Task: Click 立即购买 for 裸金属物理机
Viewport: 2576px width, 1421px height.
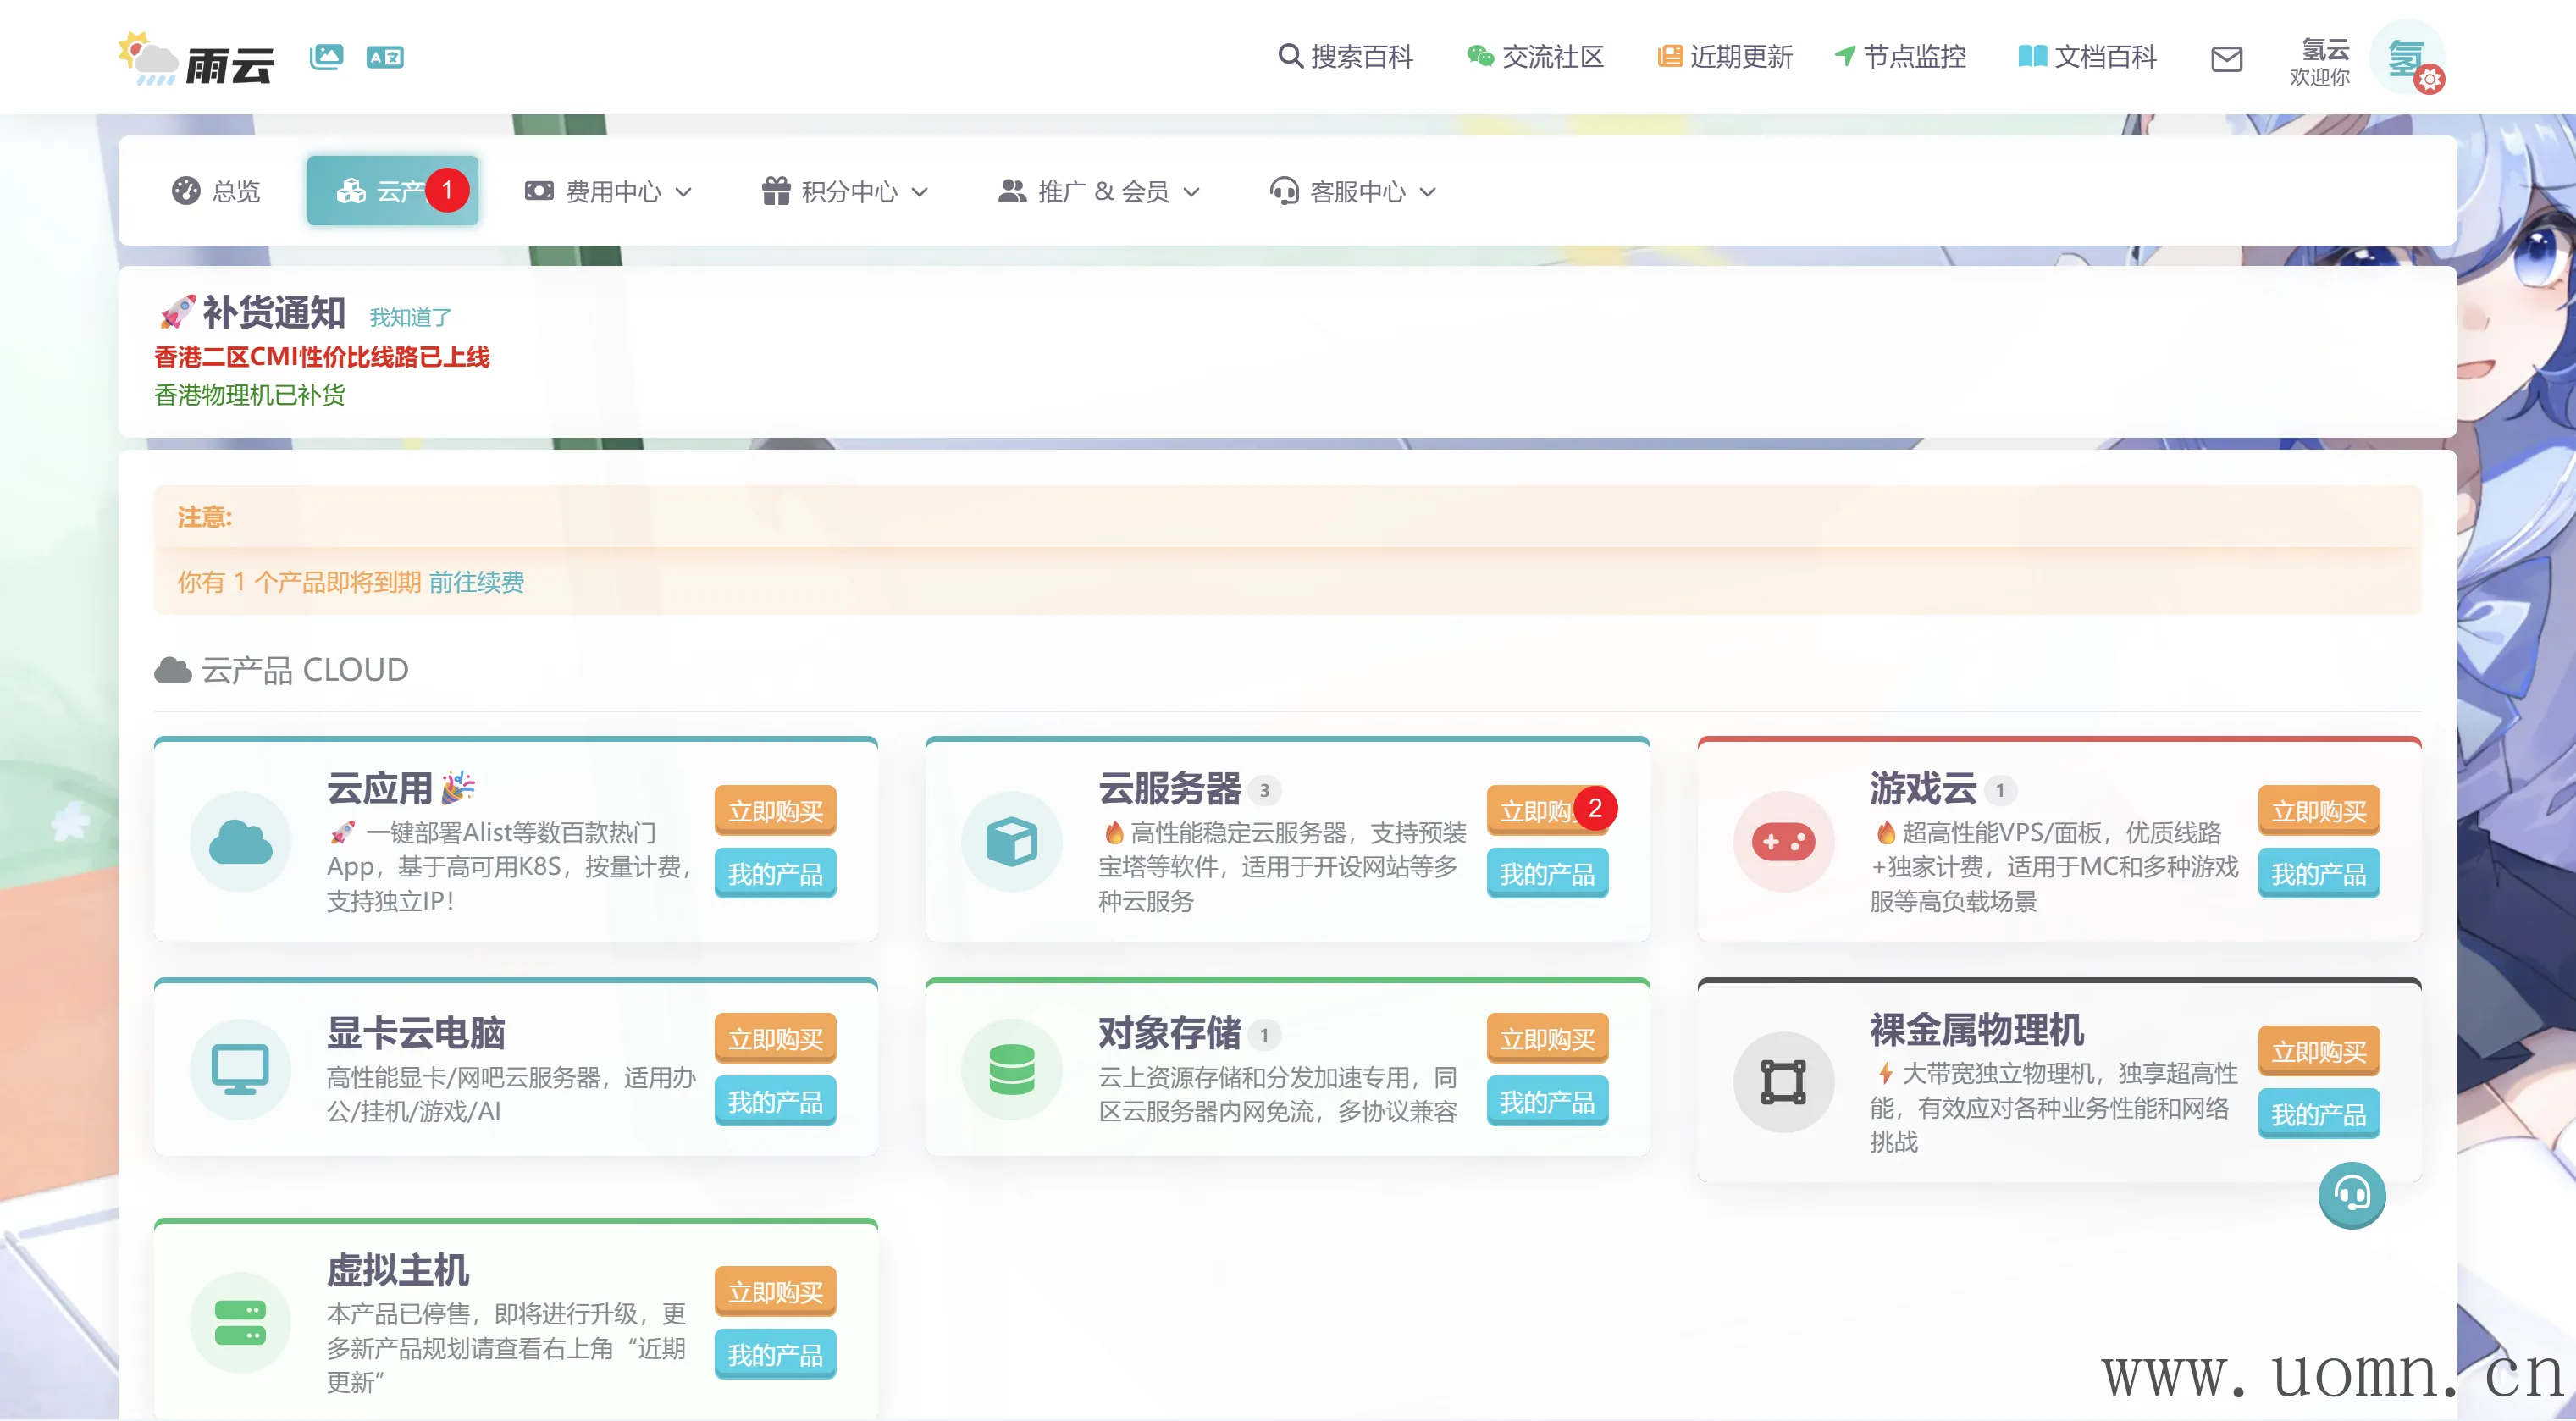Action: [2318, 1051]
